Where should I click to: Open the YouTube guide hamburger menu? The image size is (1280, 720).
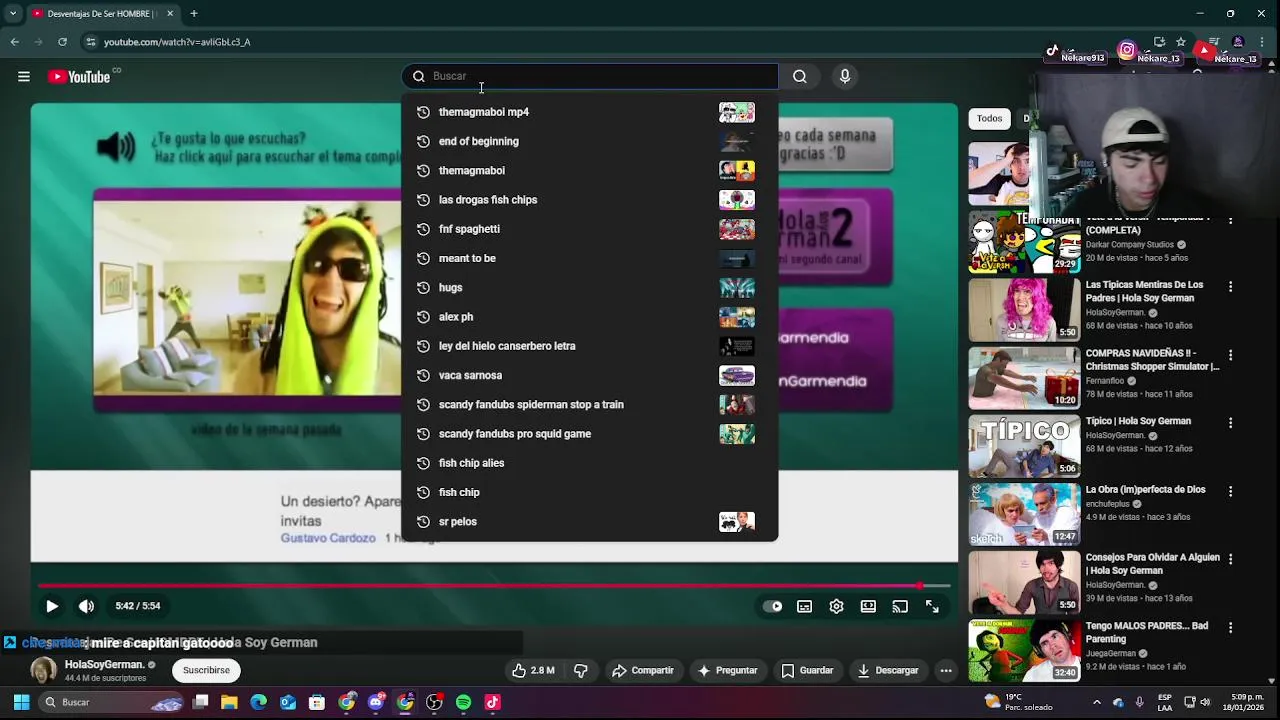[x=24, y=76]
